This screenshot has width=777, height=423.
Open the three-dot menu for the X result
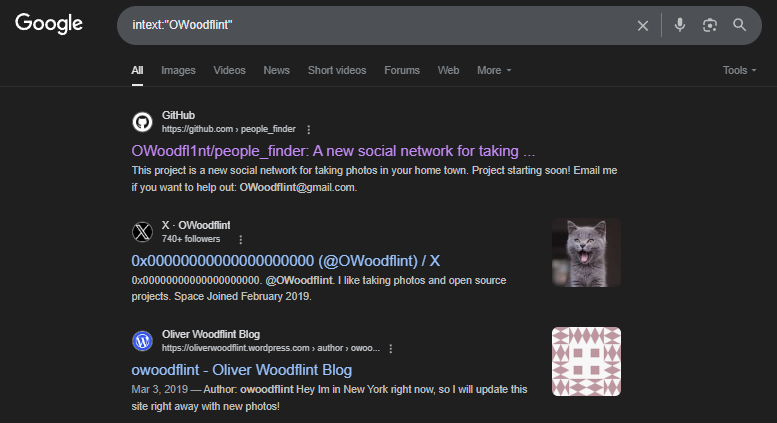click(x=241, y=239)
